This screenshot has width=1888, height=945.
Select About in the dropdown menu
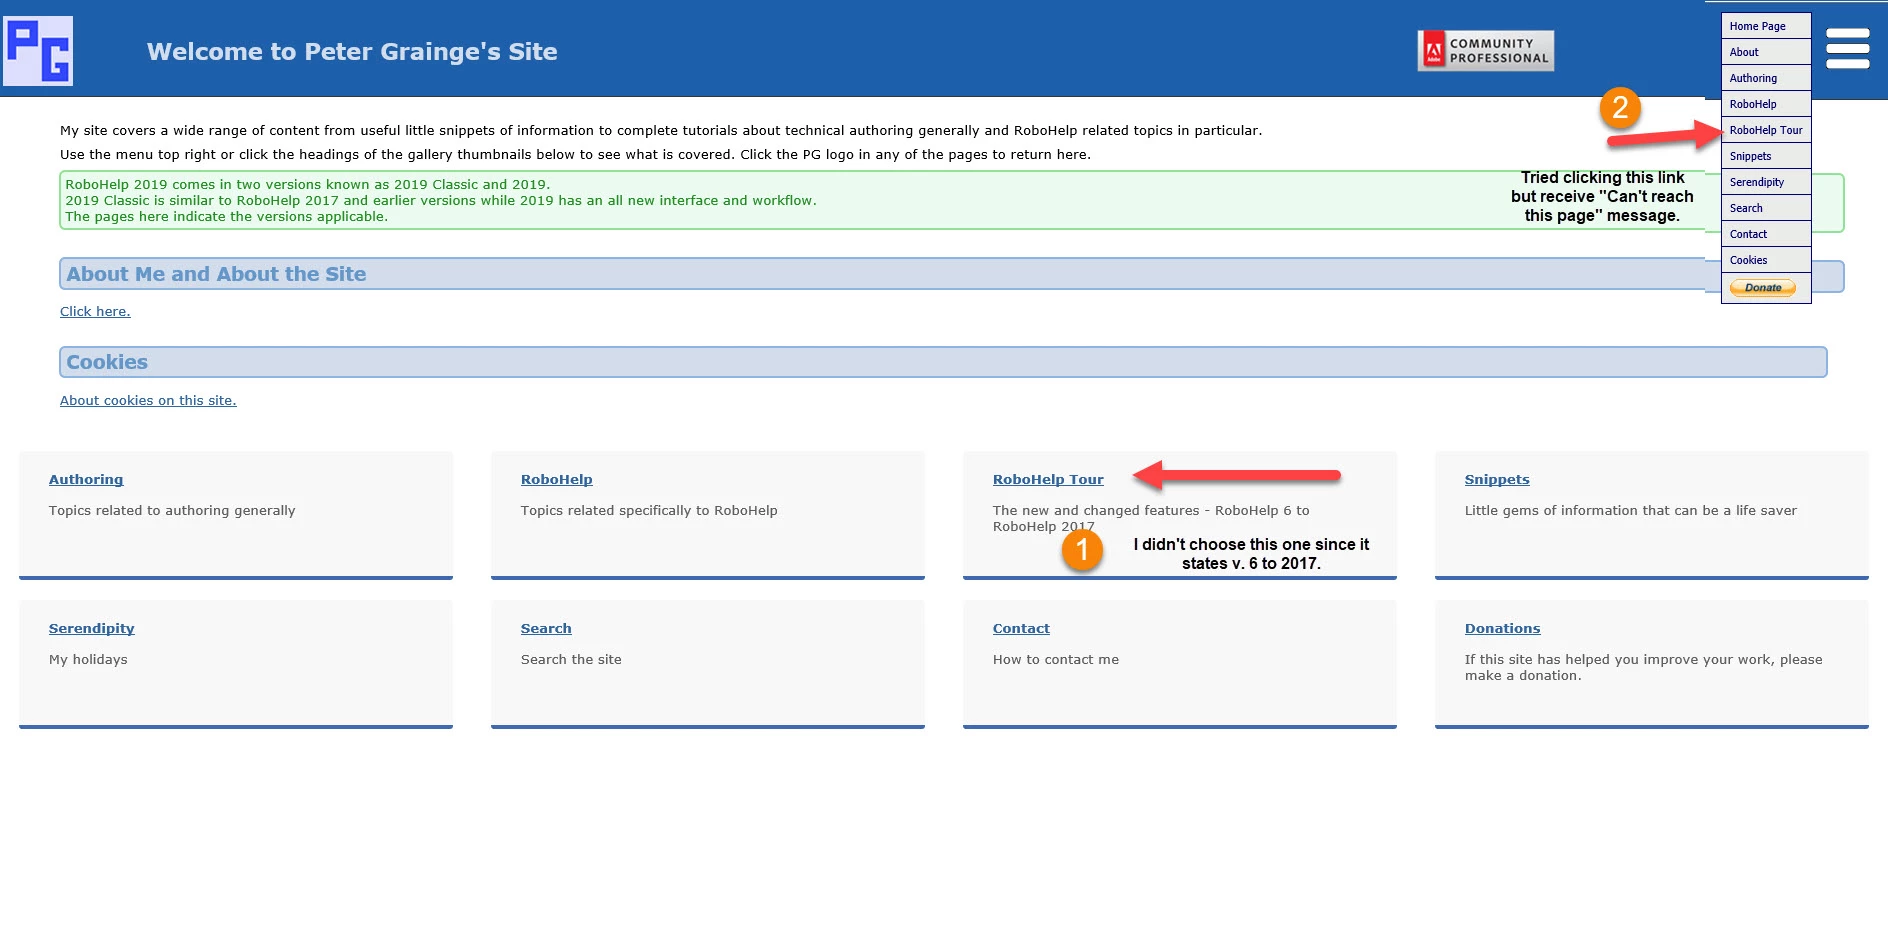(x=1766, y=52)
